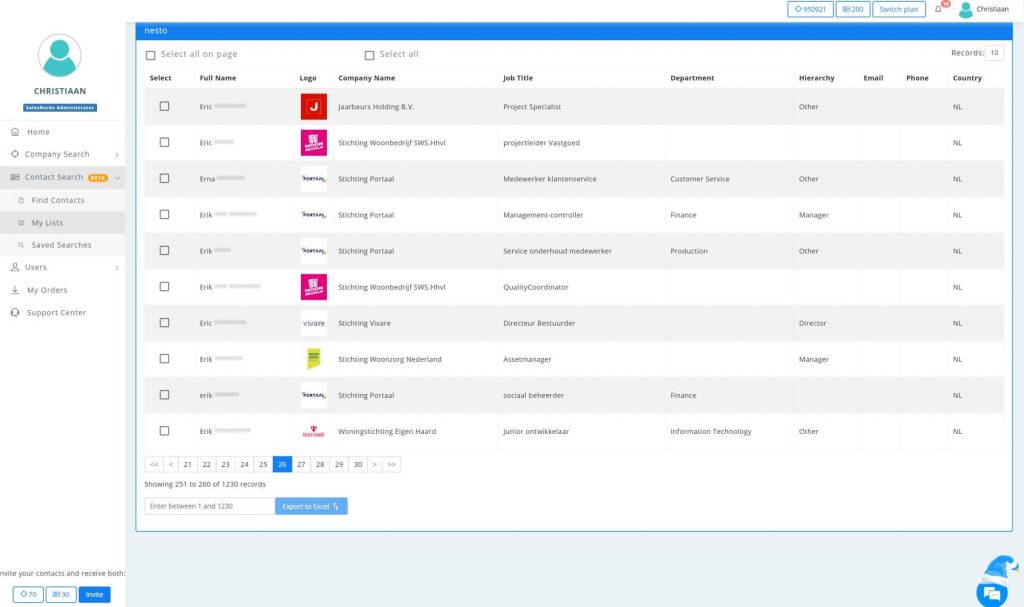Click the user avatar in top bar
1024x607 pixels.
click(x=966, y=10)
